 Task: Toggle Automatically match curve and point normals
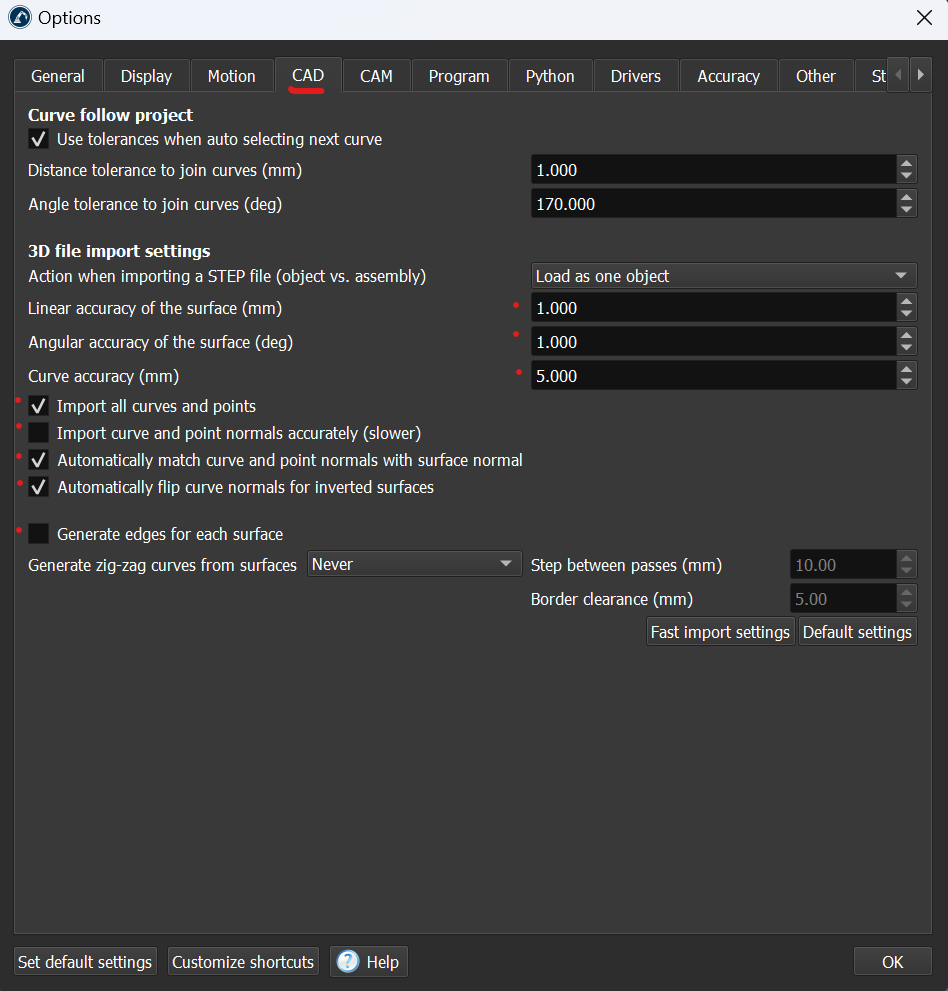coord(39,460)
